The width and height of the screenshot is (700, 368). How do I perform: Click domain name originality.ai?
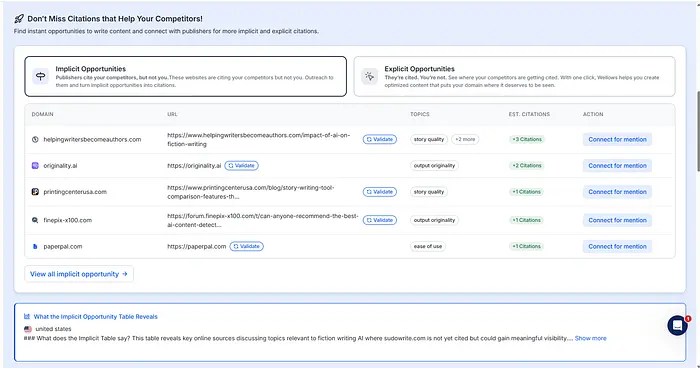pos(60,166)
